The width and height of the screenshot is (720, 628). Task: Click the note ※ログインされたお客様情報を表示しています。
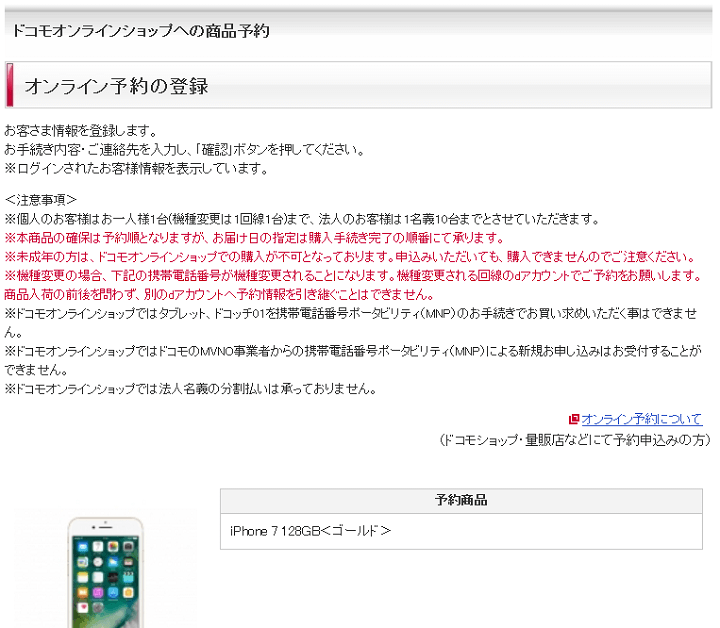point(137,169)
